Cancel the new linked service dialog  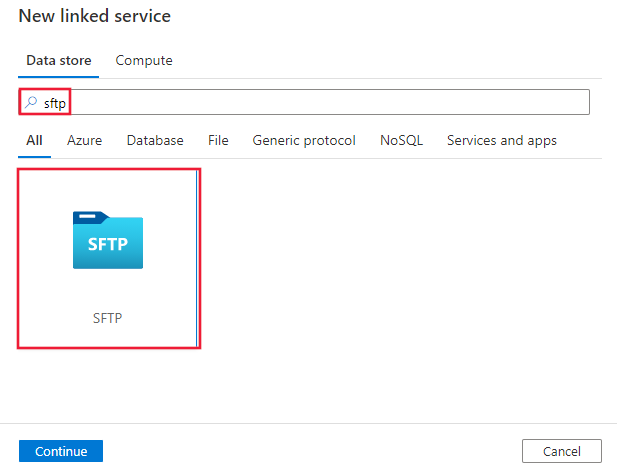(x=561, y=451)
